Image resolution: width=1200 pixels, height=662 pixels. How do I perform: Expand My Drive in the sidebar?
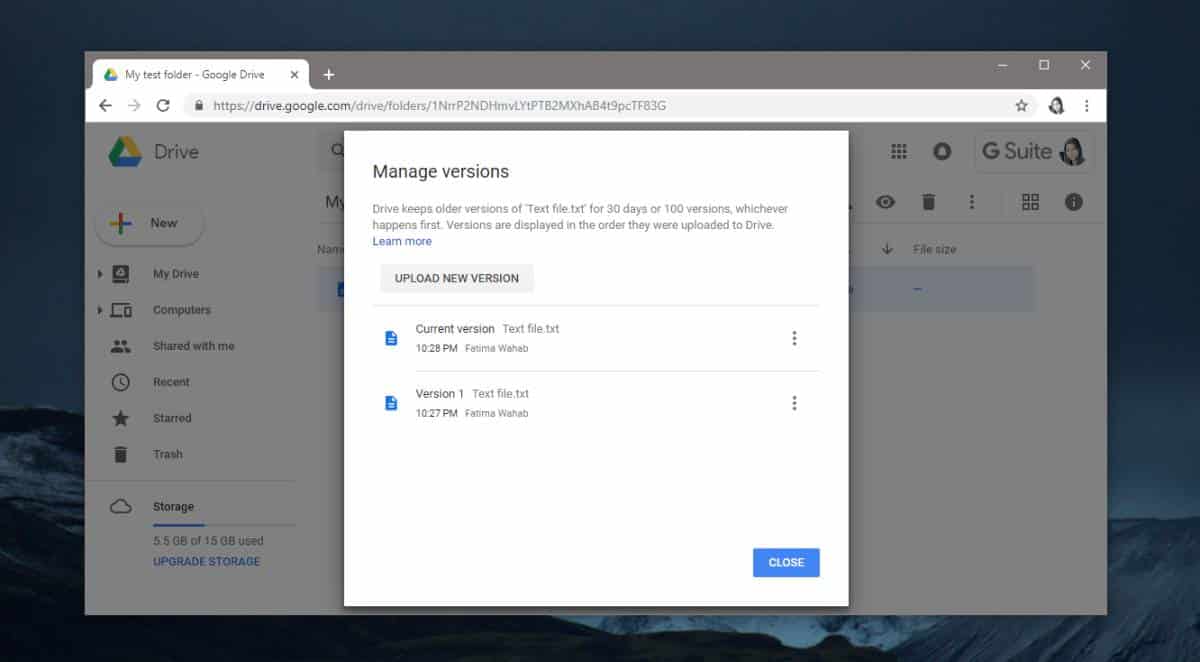click(x=100, y=273)
